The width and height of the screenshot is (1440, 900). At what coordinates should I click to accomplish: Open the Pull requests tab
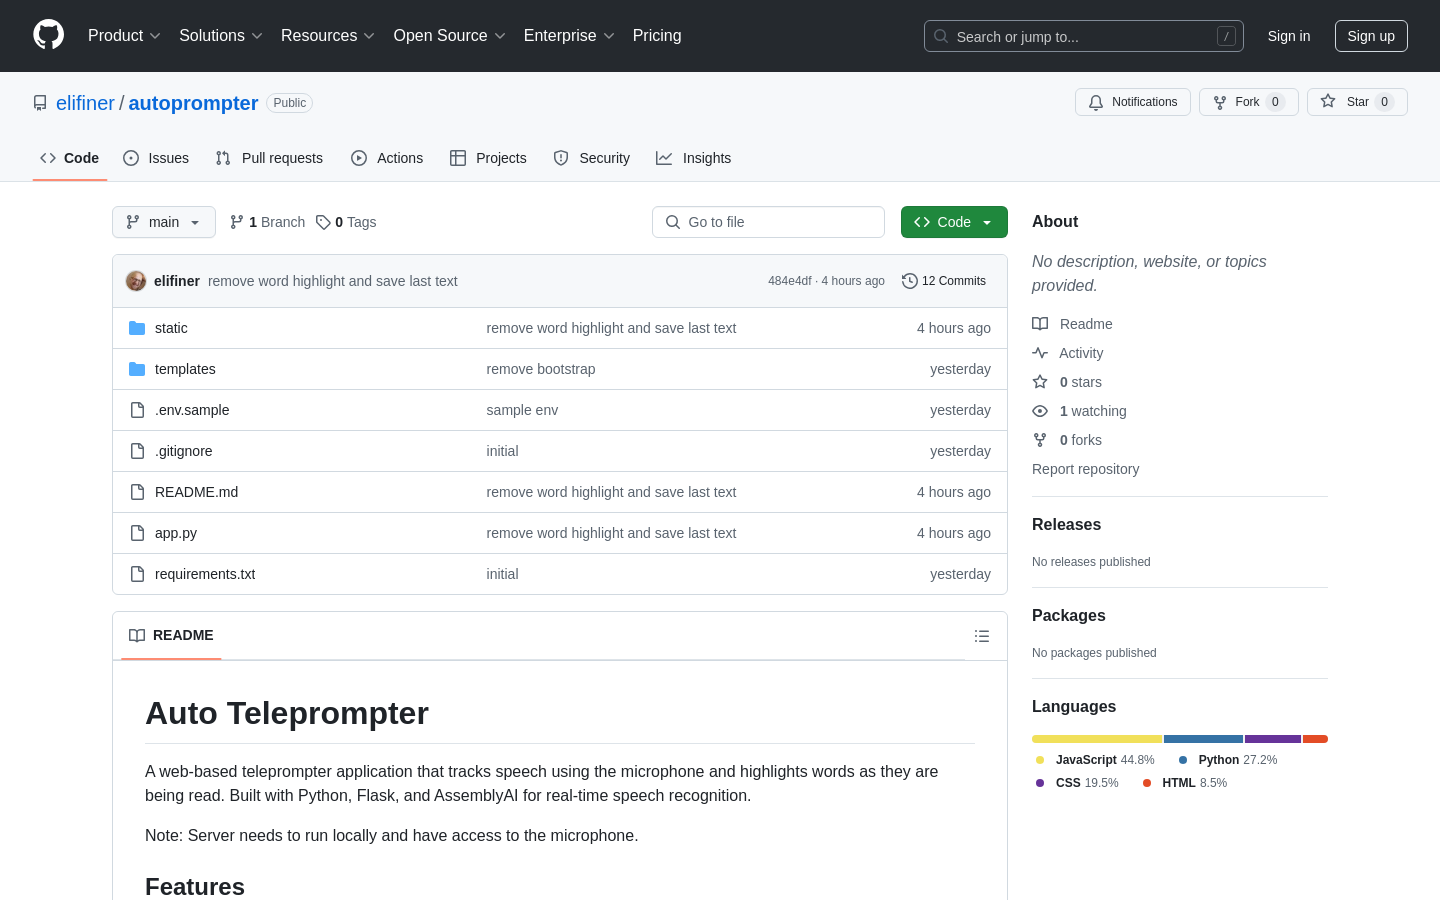269,158
